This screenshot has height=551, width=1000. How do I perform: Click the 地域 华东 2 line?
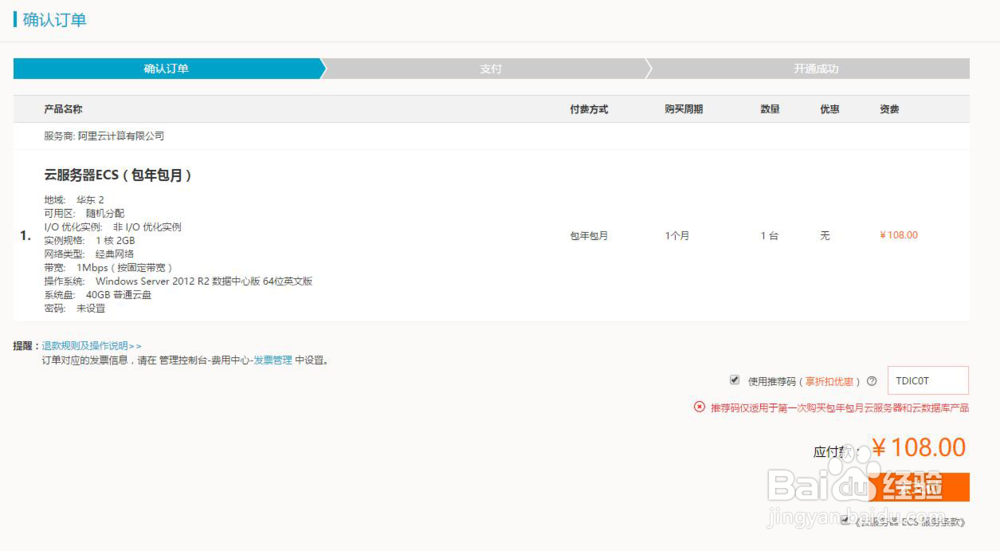tap(74, 200)
